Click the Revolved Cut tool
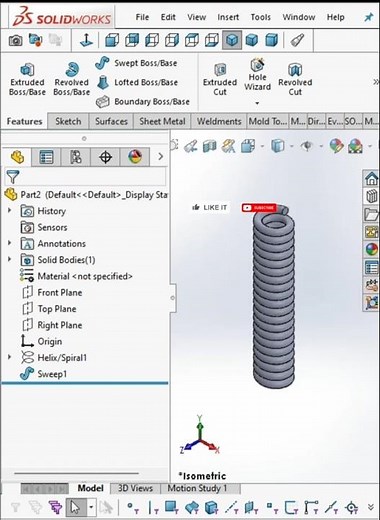Screen dimensions: 380x520 [295, 80]
